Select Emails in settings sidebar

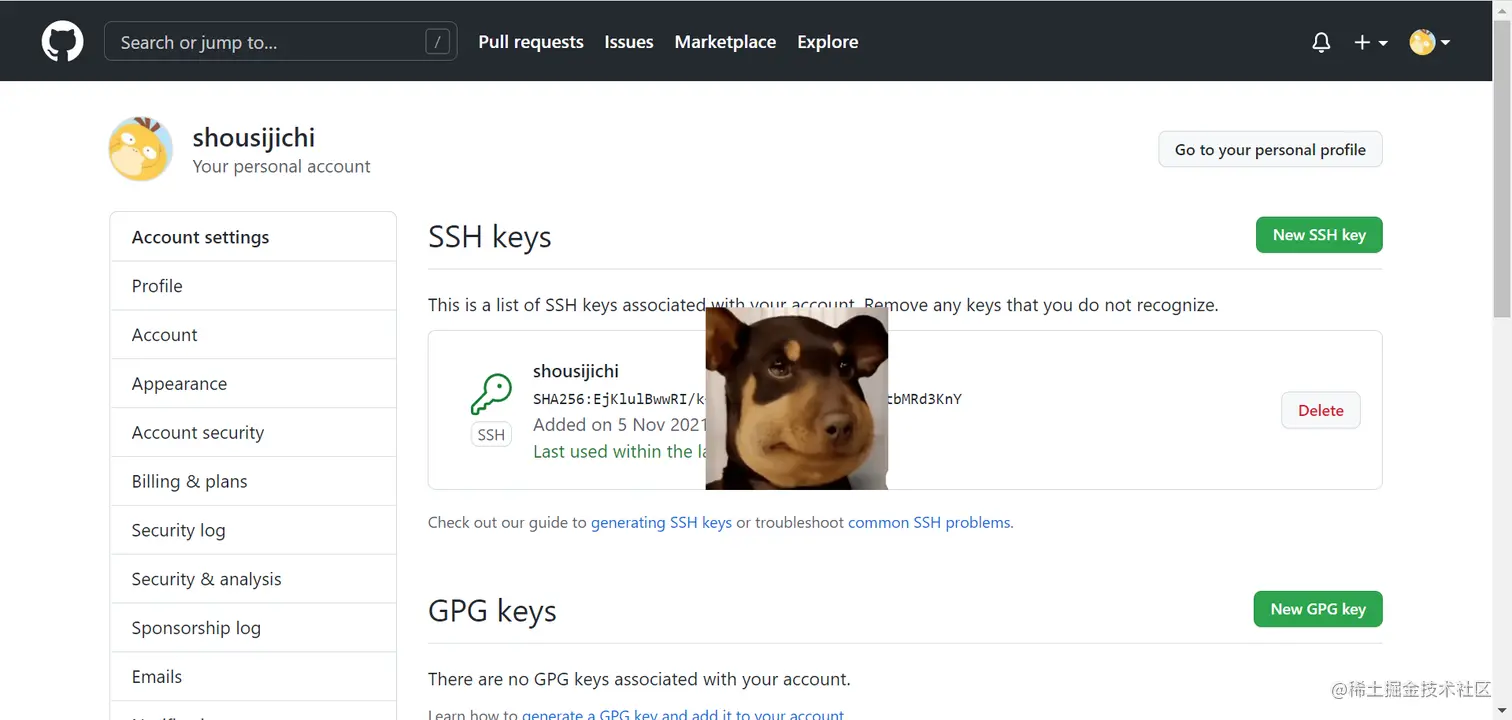(253, 677)
